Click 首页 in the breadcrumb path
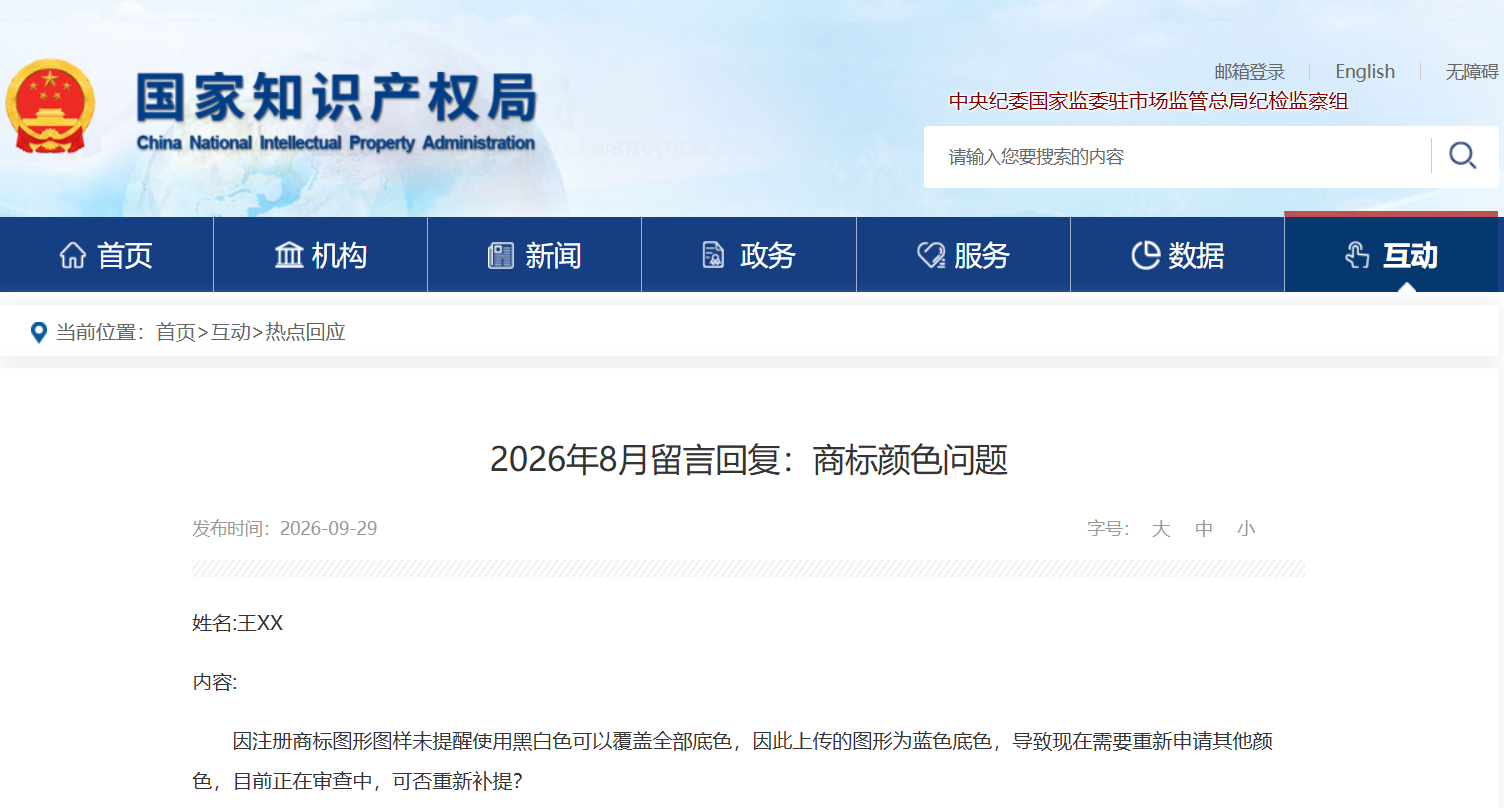The width and height of the screenshot is (1504, 808). pyautogui.click(x=176, y=332)
